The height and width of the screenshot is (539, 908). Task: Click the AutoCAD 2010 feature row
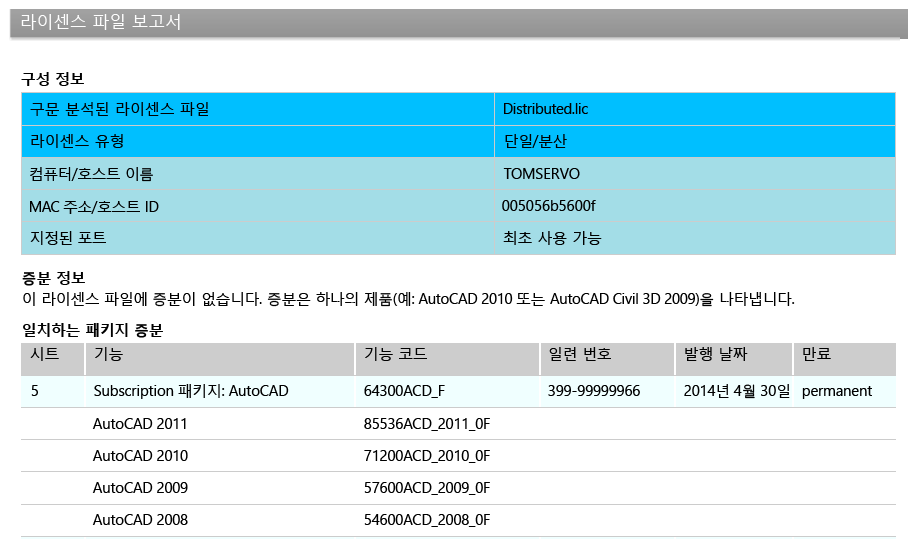click(140, 456)
